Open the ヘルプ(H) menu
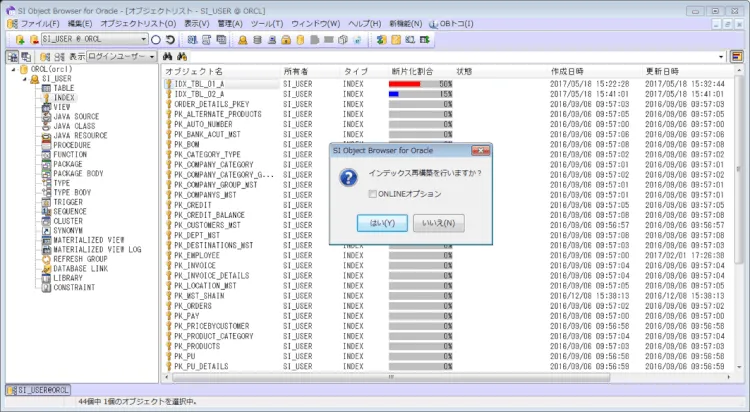The height and width of the screenshot is (412, 750). click(x=364, y=24)
